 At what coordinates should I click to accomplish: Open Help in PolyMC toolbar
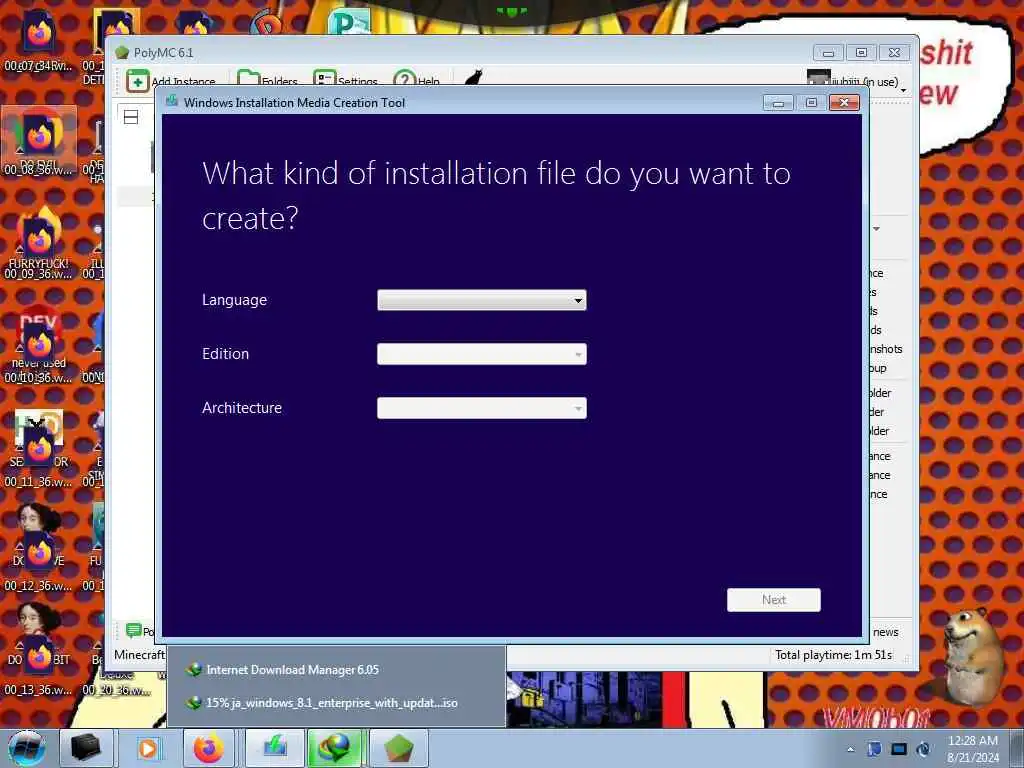[417, 81]
